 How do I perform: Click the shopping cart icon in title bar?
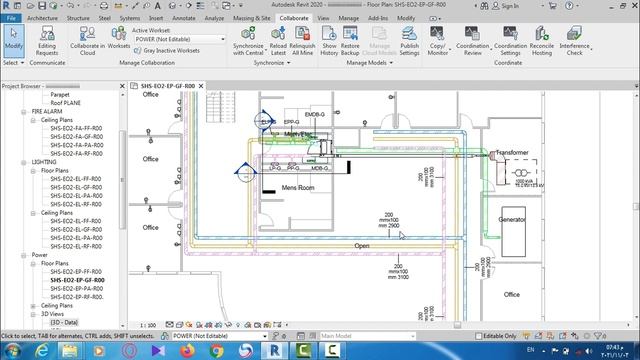pyautogui.click(x=553, y=6)
